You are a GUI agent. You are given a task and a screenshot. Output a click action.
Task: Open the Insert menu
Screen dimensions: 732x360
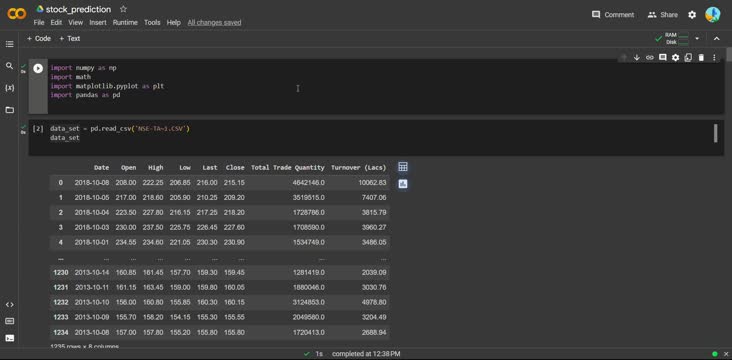pos(98,22)
